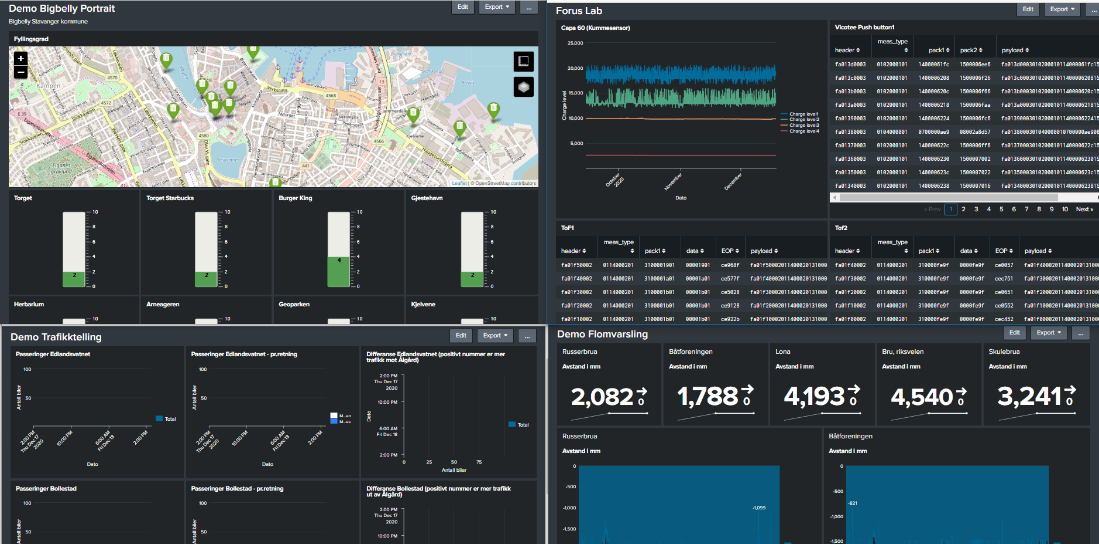Go to page 5 of Vicotee table
This screenshot has height=544, width=1099.
coord(1002,209)
